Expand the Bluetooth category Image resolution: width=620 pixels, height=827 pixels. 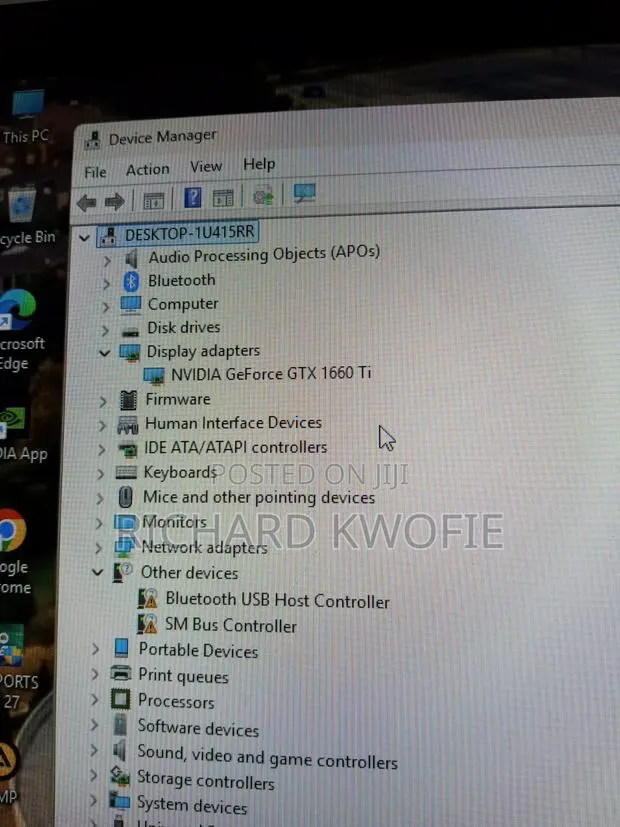(106, 284)
